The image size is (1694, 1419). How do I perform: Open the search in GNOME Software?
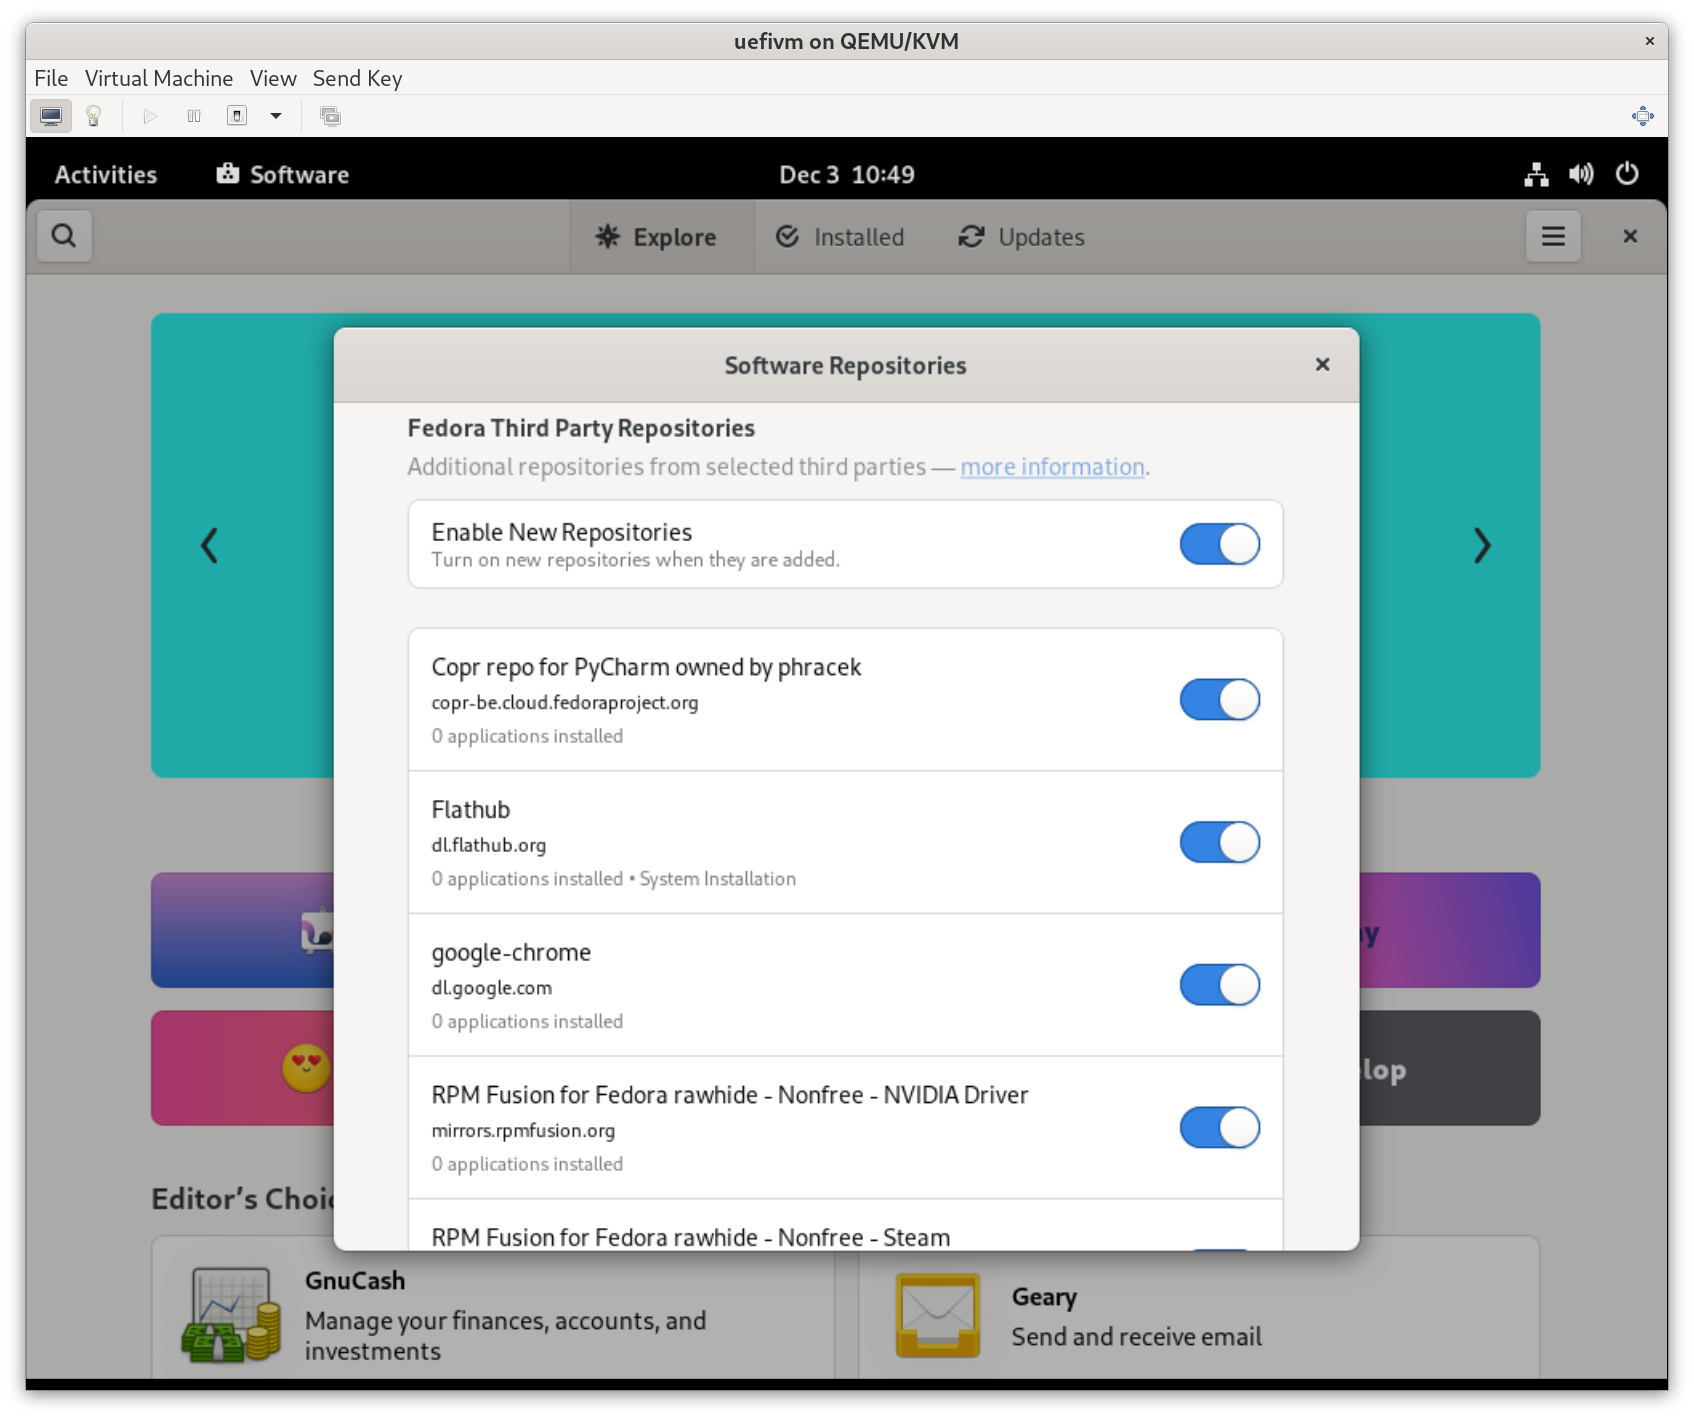click(64, 236)
